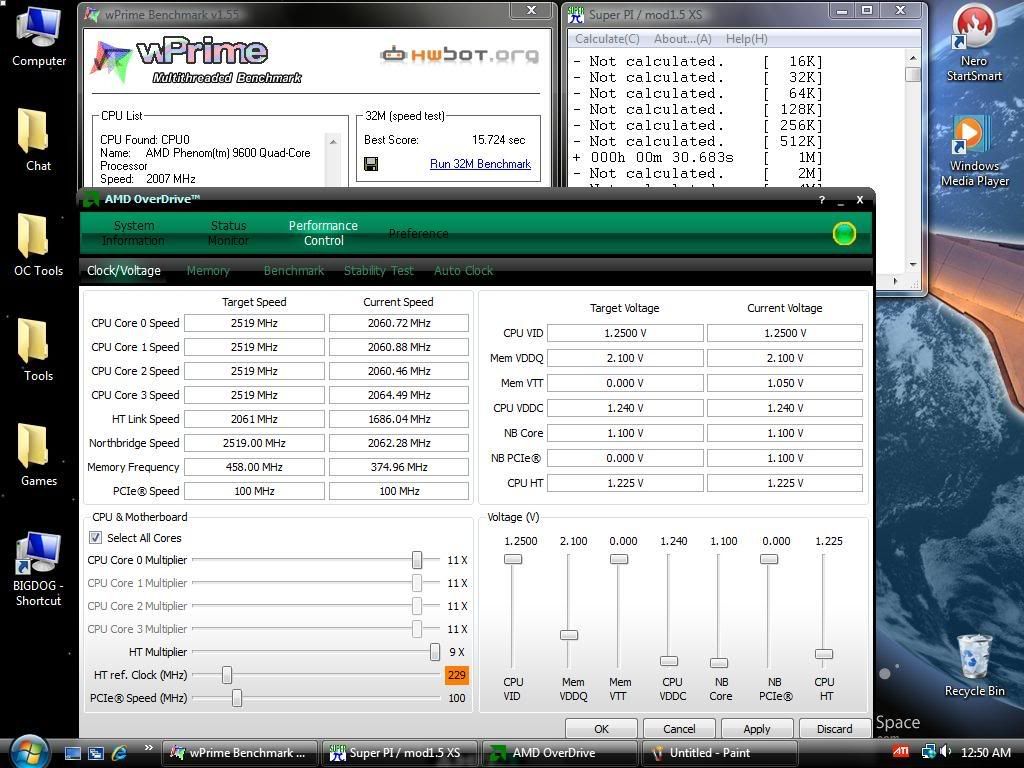Toggle the Select All Cores checkbox
The image size is (1024, 768).
[x=95, y=537]
